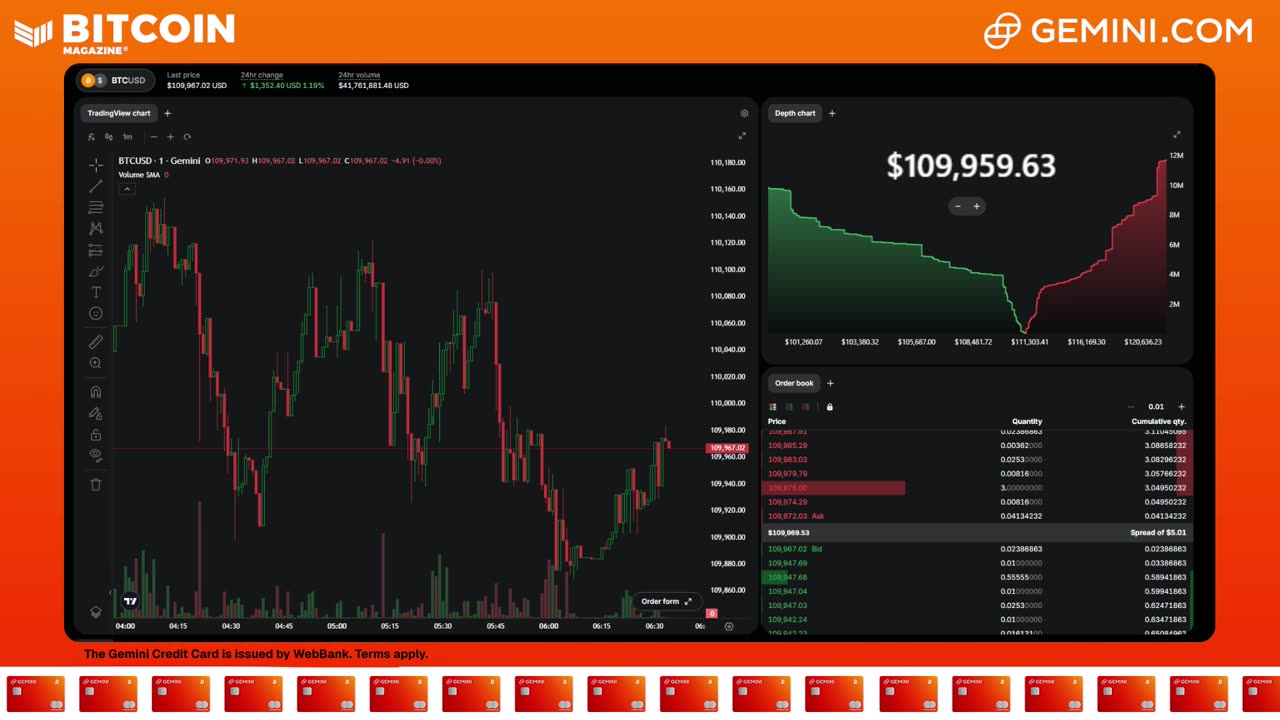Image resolution: width=1280 pixels, height=720 pixels.
Task: Toggle the order book lock icon
Action: tap(830, 407)
